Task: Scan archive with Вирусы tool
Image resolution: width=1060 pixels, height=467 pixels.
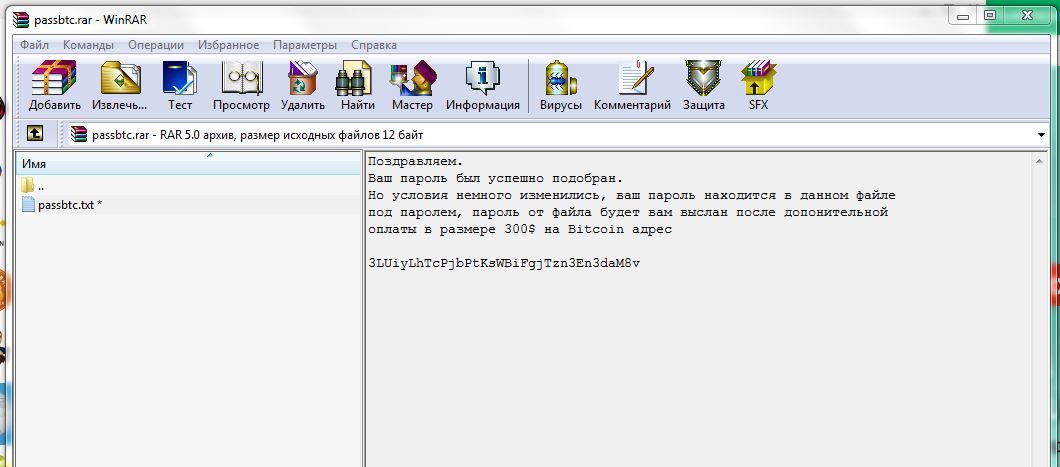Action: click(560, 85)
